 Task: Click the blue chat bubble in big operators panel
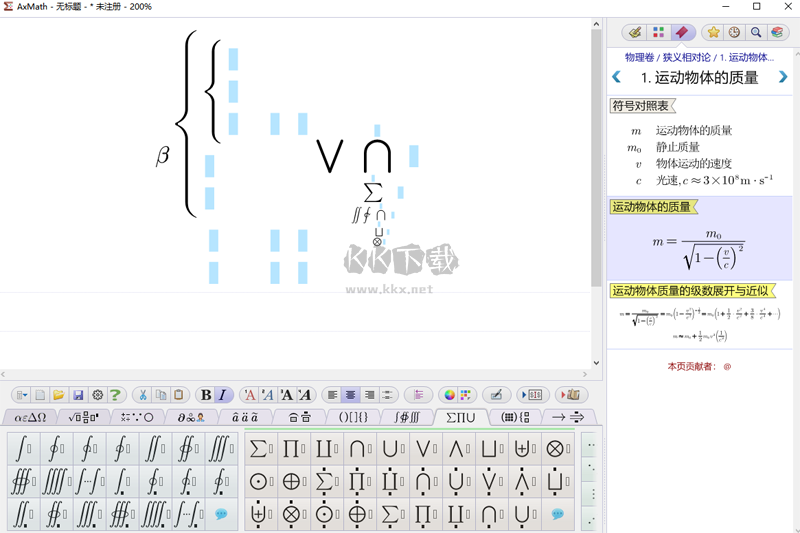[x=558, y=514]
